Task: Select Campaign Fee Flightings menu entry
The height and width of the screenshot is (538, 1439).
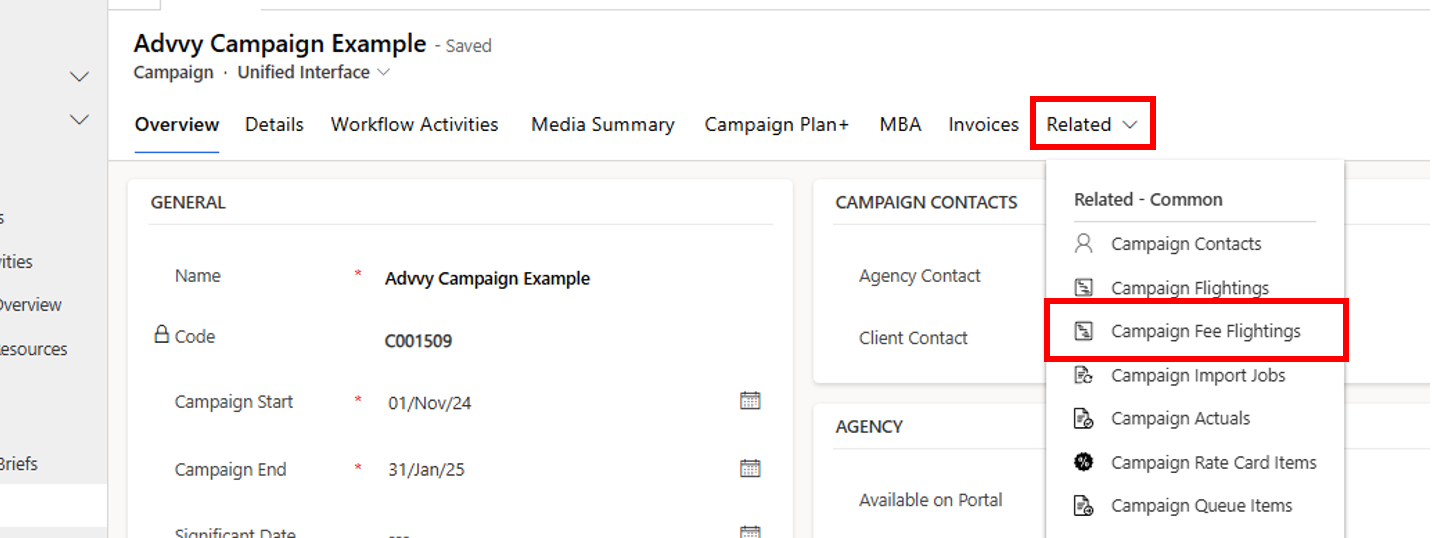Action: click(x=1205, y=331)
